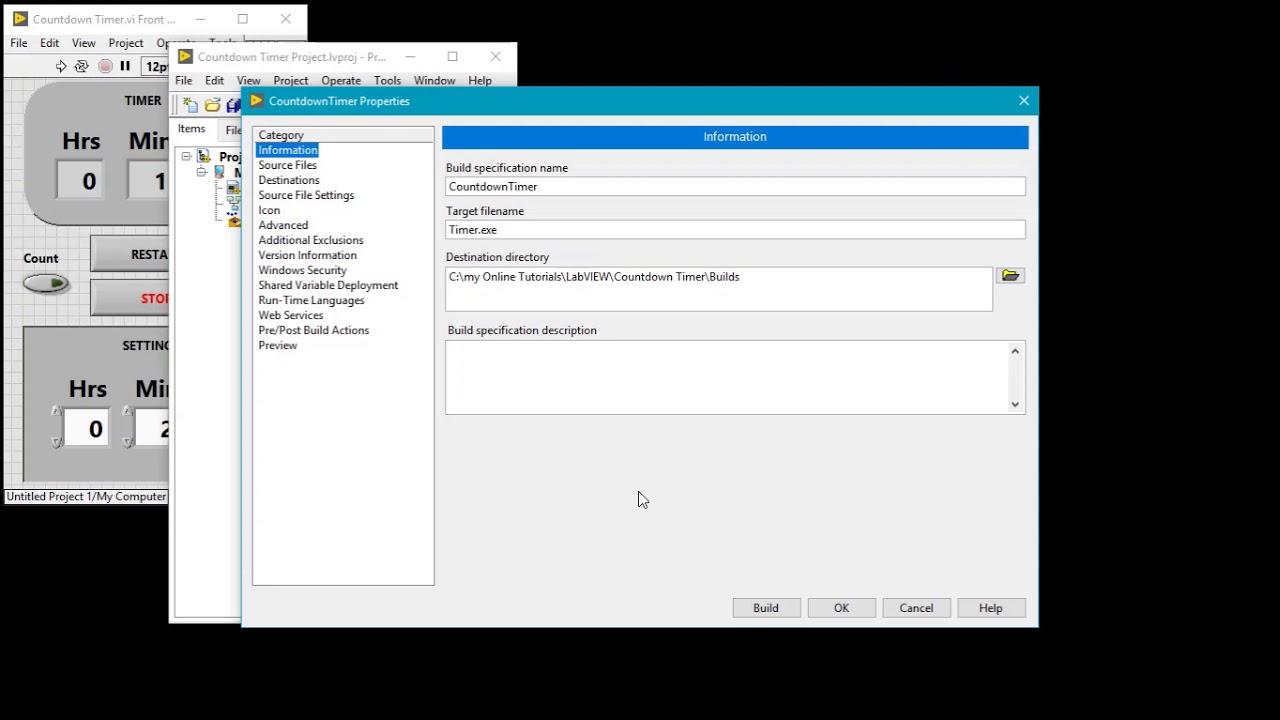Switch to the Items tab in project window
The width and height of the screenshot is (1280, 720).
(x=191, y=129)
